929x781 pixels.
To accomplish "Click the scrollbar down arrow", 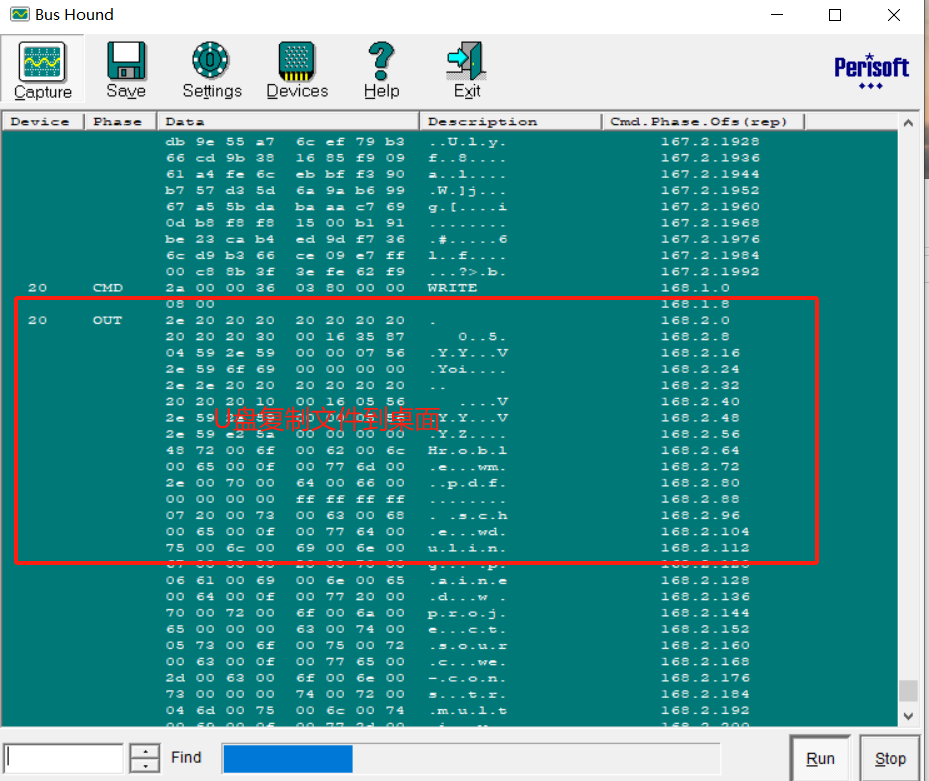I will [x=908, y=716].
